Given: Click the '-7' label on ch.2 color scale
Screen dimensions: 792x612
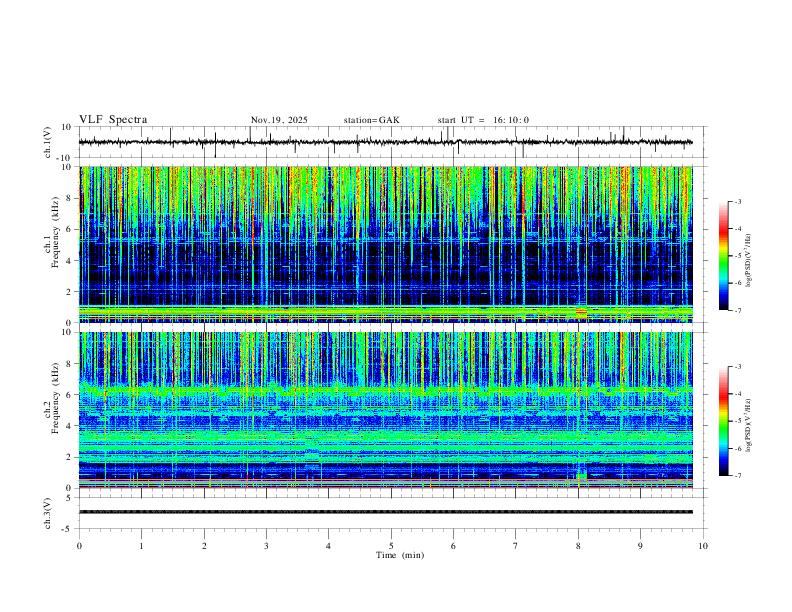Looking at the screenshot, I should (x=737, y=476).
